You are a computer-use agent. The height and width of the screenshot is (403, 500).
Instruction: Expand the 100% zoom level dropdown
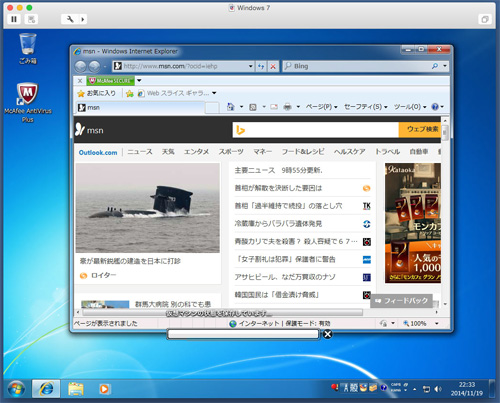(437, 323)
